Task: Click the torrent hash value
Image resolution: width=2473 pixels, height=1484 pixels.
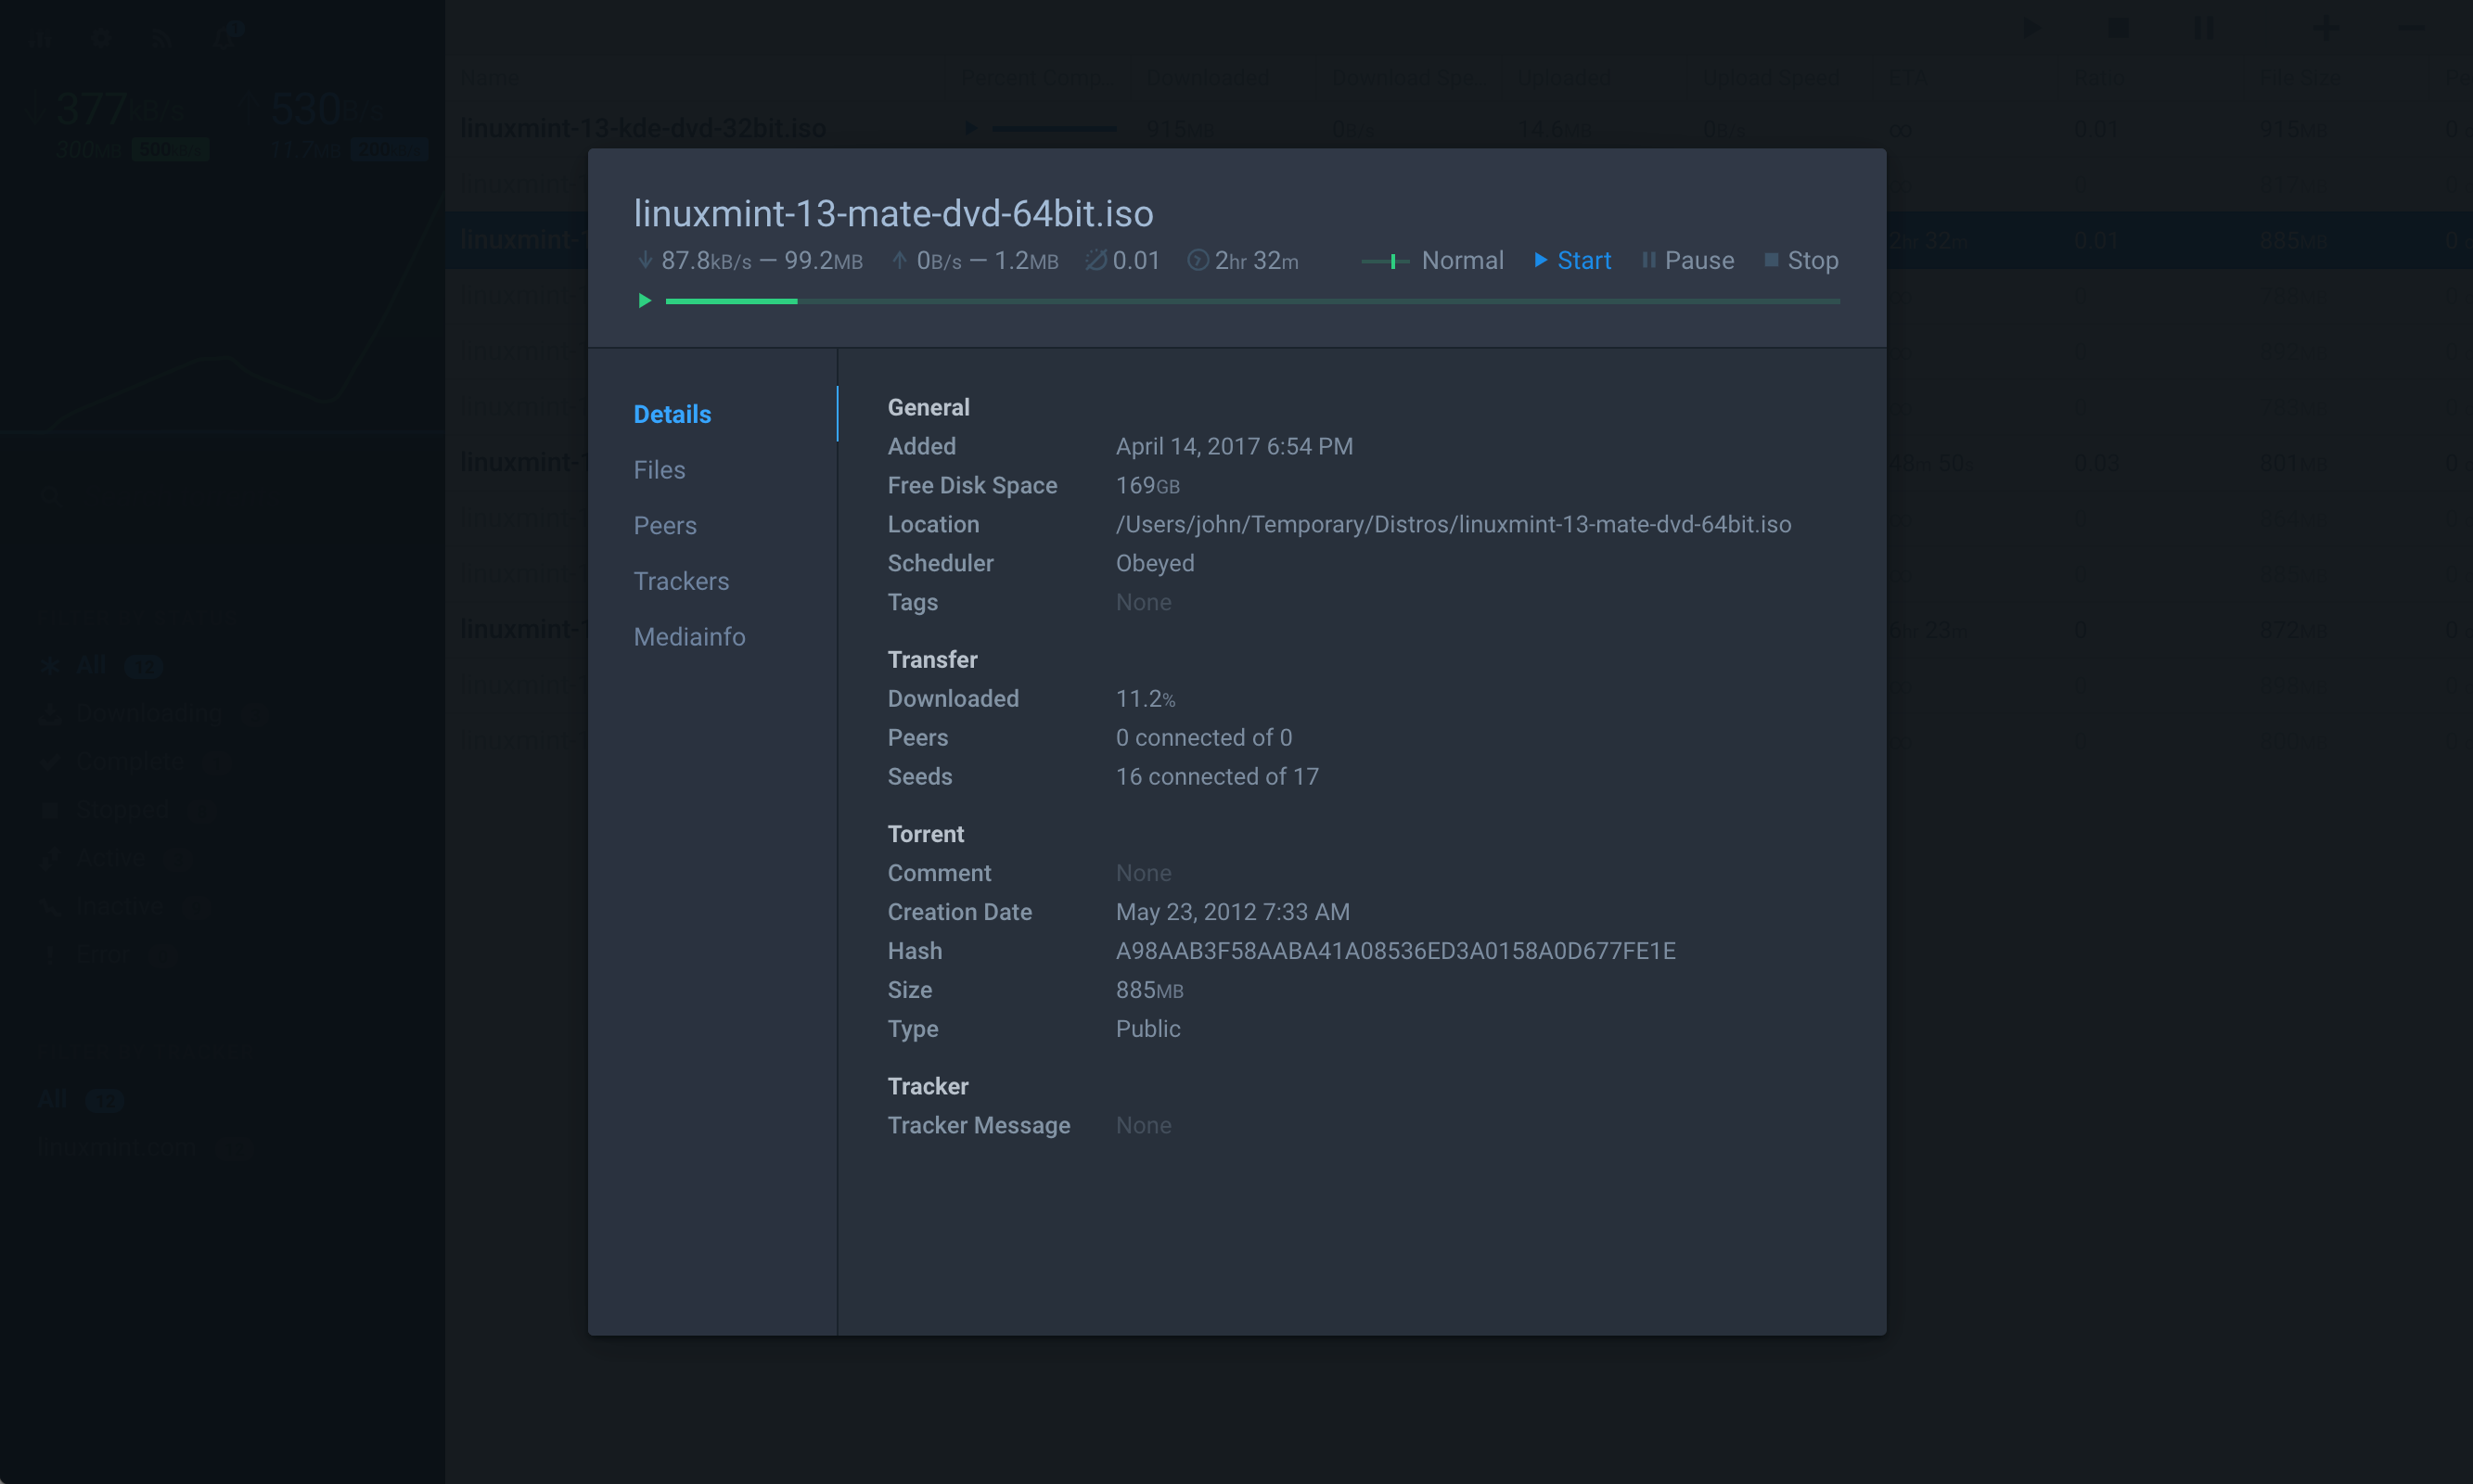Action: click(x=1395, y=951)
